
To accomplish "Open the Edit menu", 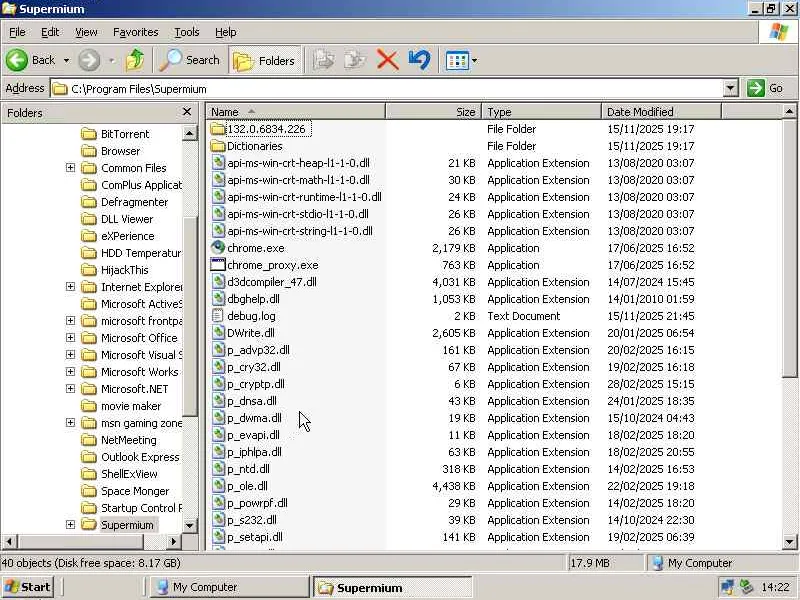I will coord(49,32).
